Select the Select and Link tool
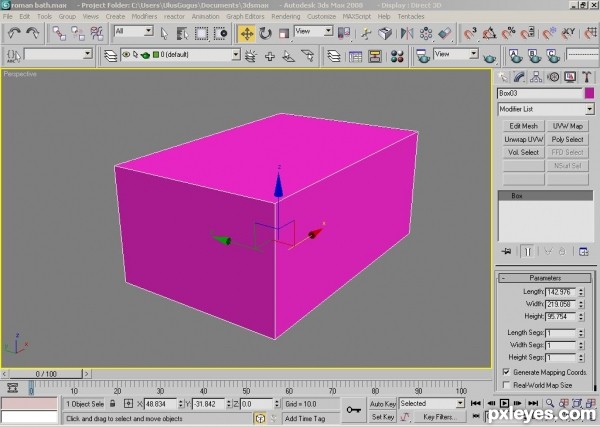The height and width of the screenshot is (427, 600). coord(59,33)
